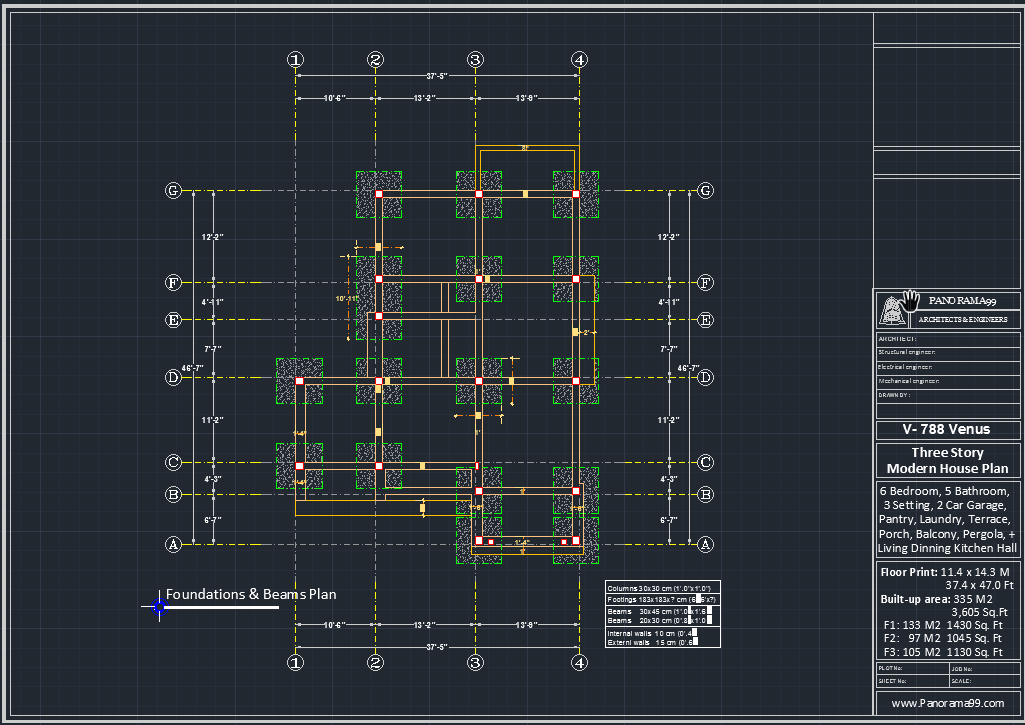Viewport: 1025px width, 725px height.
Task: Click the 'SHEET No:' cell
Action: coord(913,681)
